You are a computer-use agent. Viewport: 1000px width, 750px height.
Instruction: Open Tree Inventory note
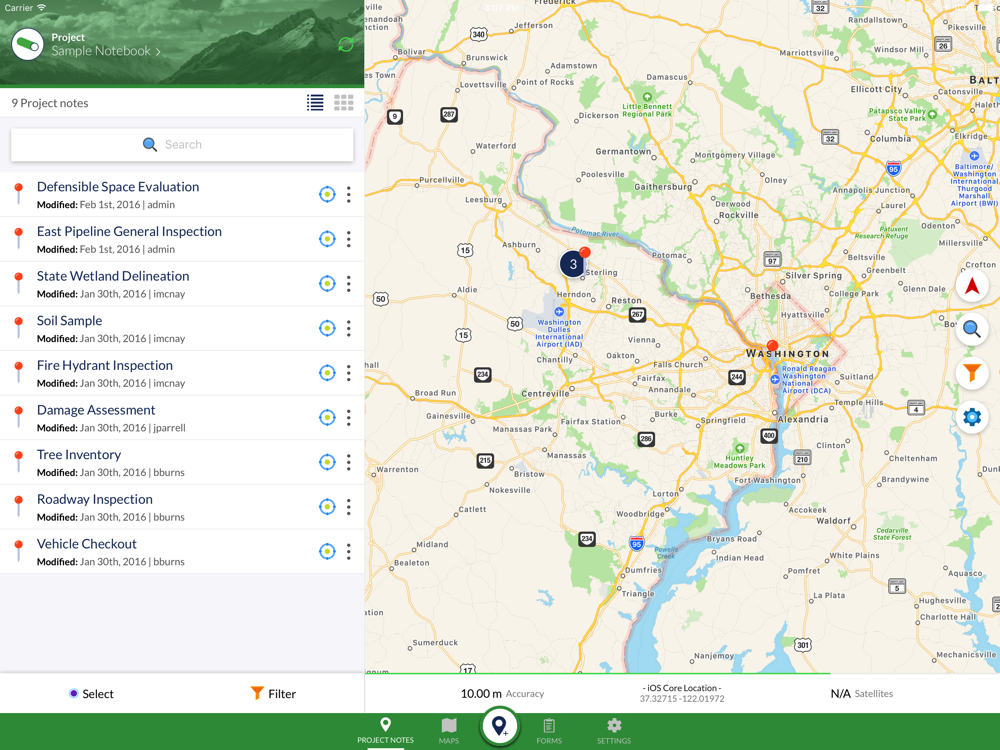point(182,462)
